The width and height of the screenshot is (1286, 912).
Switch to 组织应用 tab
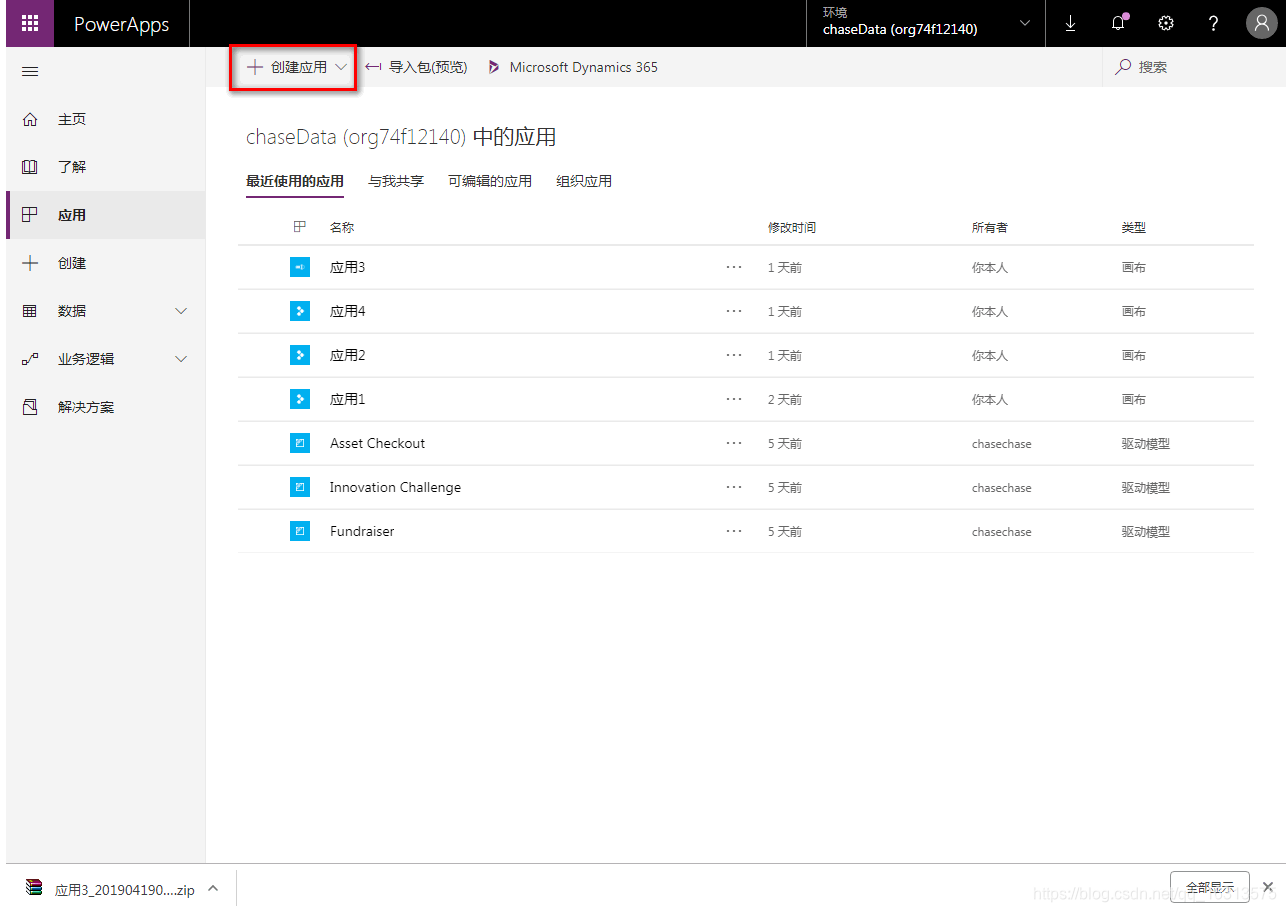tap(584, 181)
